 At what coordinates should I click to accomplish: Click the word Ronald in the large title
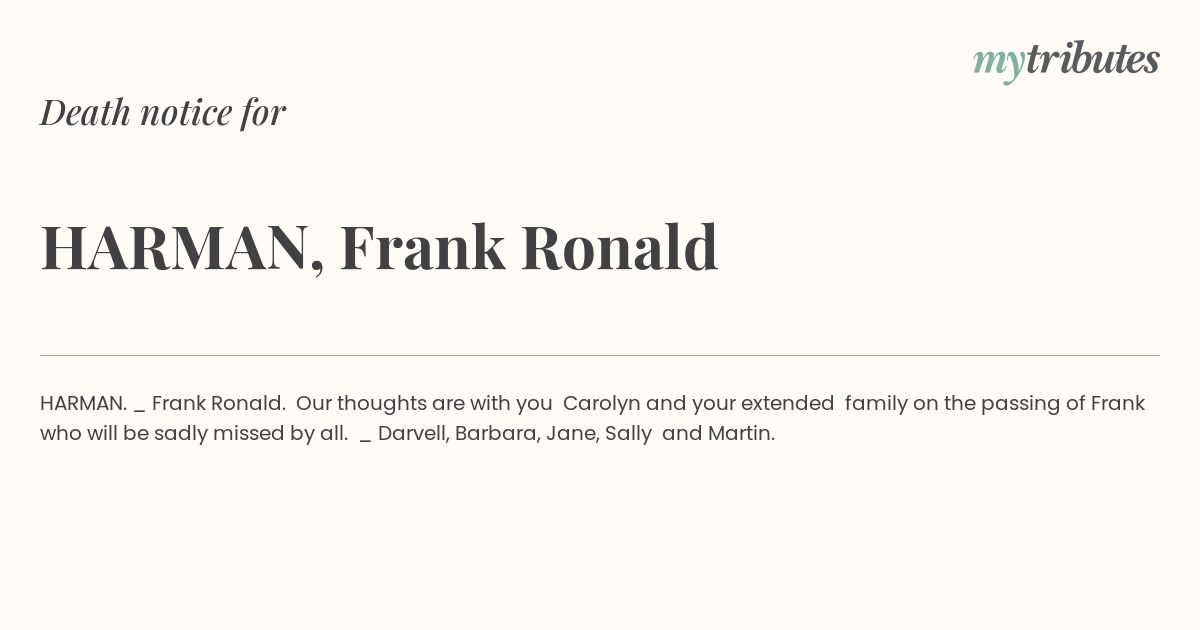pyautogui.click(x=620, y=247)
